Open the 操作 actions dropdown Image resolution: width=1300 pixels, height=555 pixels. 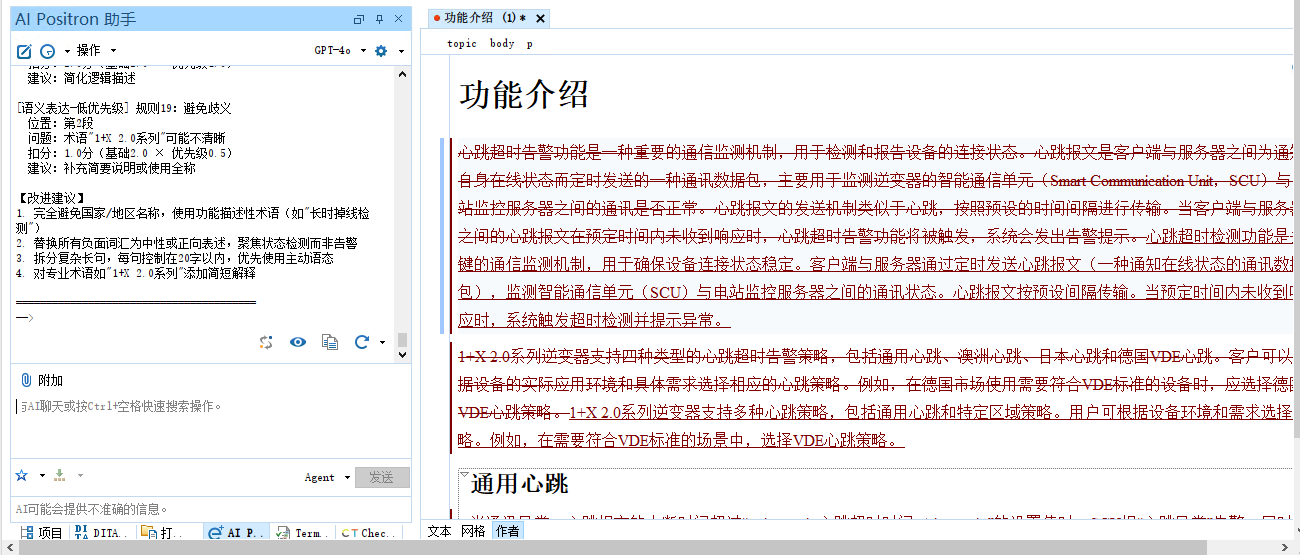tap(96, 51)
